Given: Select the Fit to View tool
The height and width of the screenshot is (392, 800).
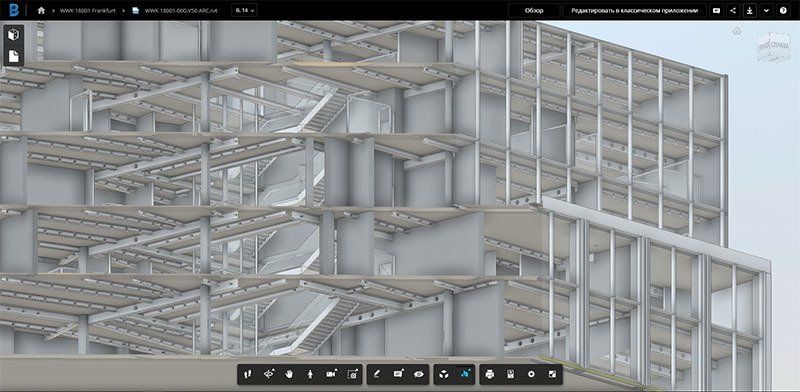Looking at the screenshot, I should (352, 374).
